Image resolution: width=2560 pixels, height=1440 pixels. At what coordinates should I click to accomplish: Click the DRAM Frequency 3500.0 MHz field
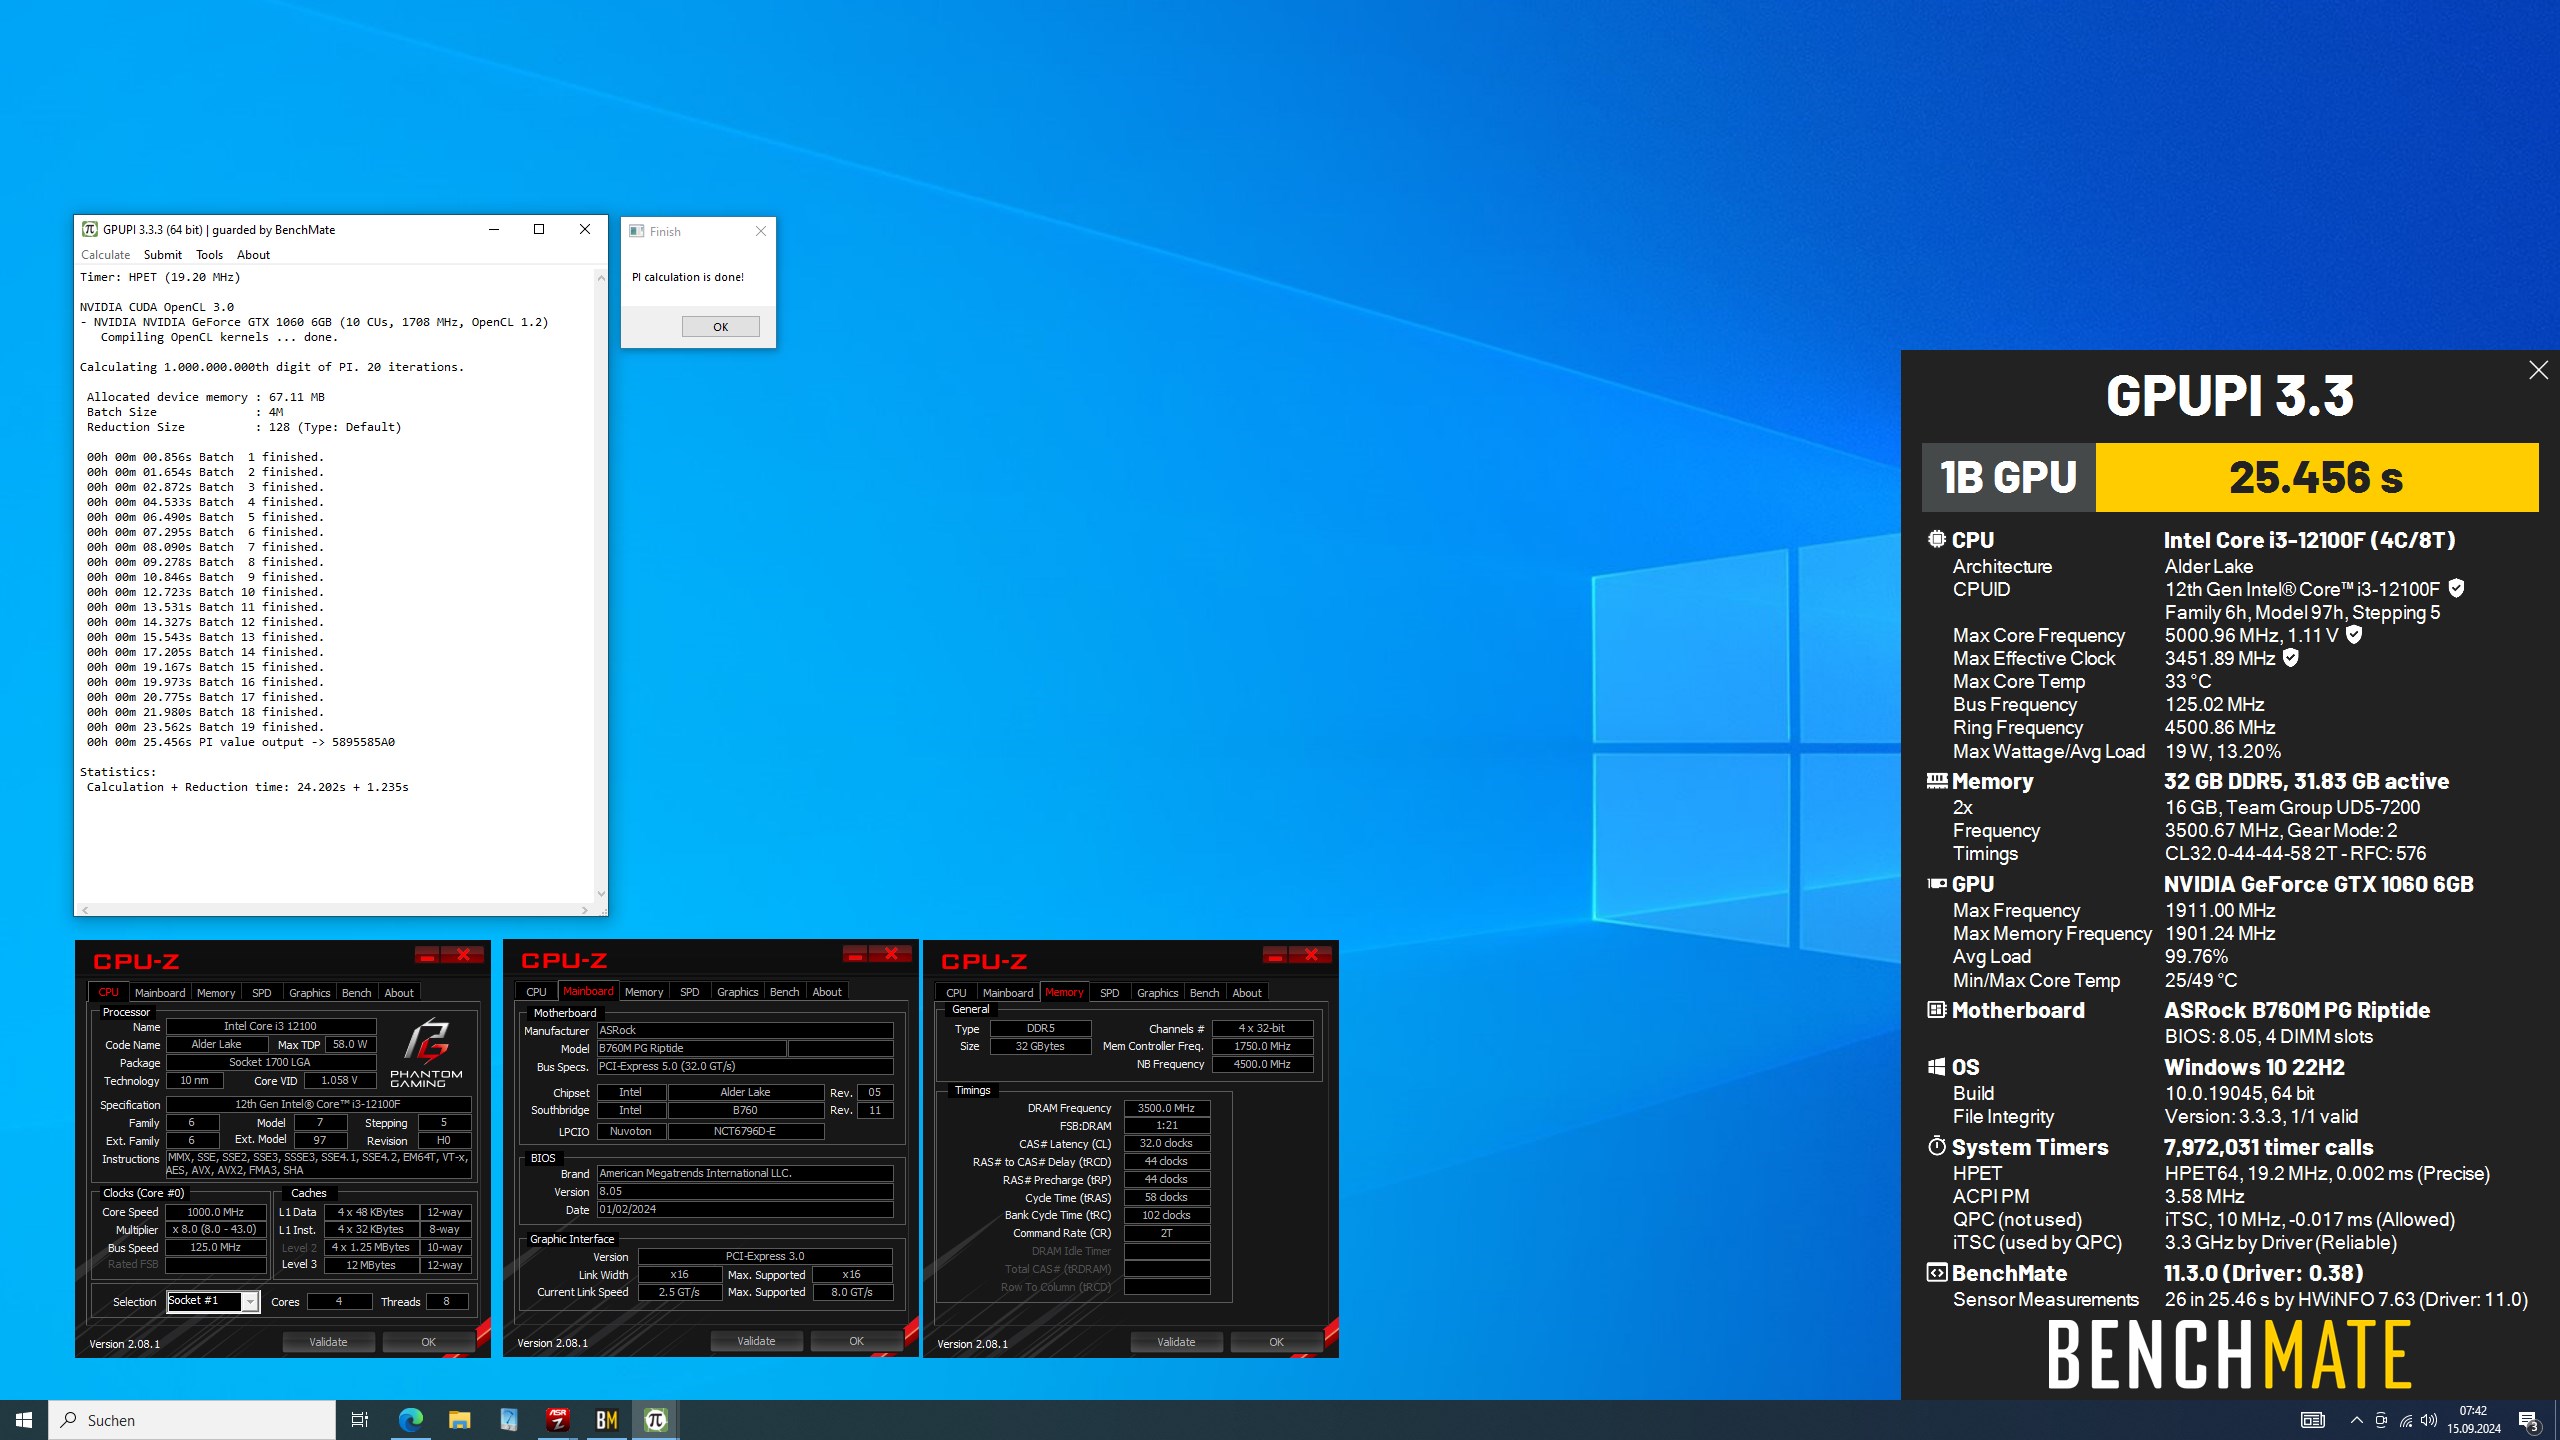coord(1167,1108)
